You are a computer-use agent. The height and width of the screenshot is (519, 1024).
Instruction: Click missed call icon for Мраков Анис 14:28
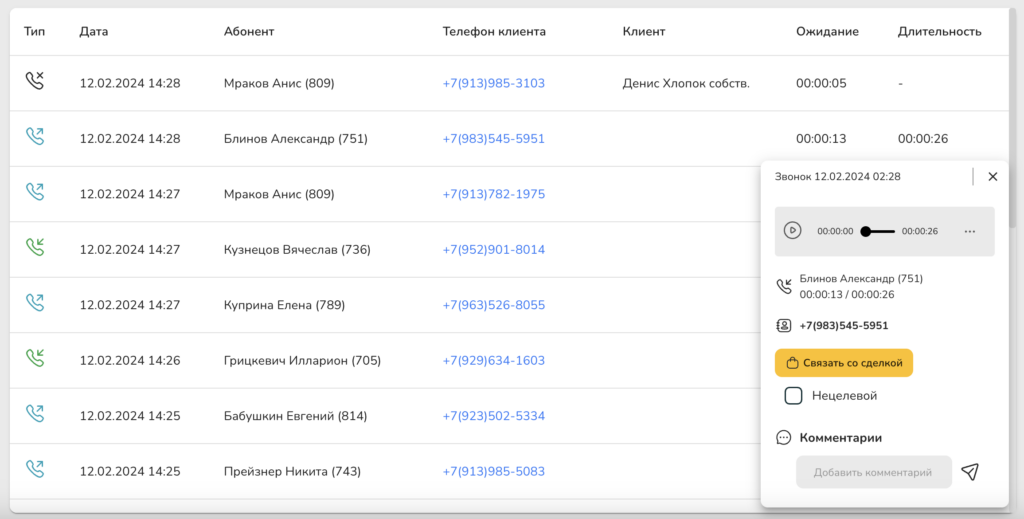tap(35, 83)
